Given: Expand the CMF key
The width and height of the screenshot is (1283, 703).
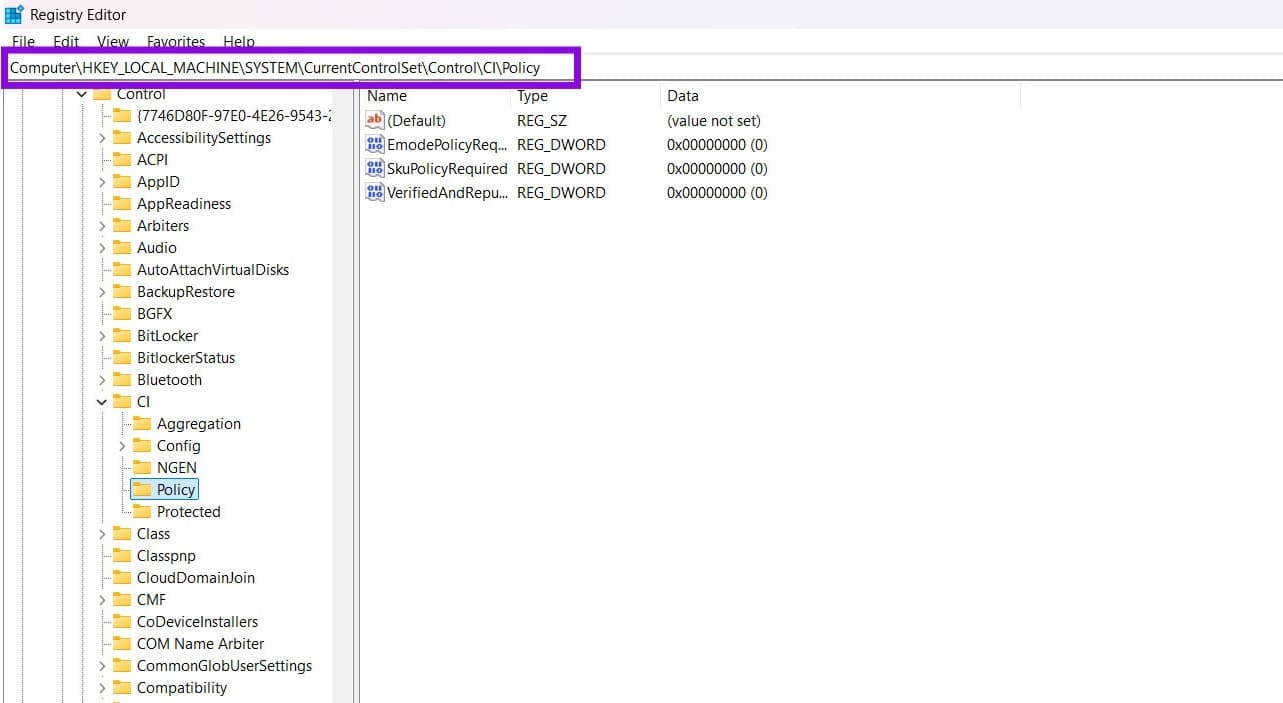Looking at the screenshot, I should pyautogui.click(x=102, y=600).
